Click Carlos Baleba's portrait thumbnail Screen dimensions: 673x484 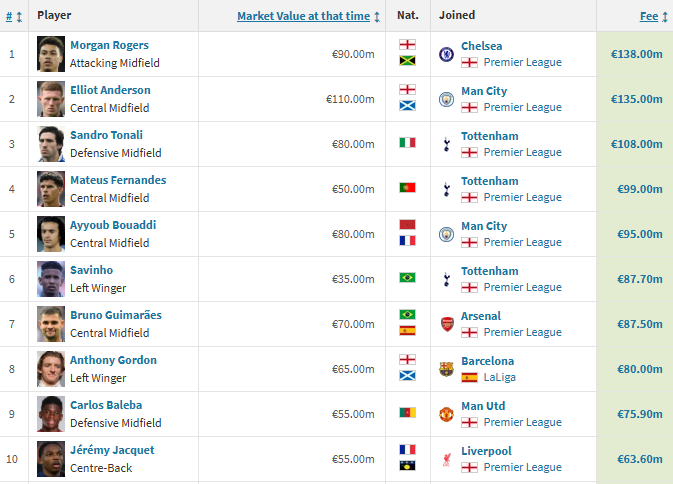point(51,414)
